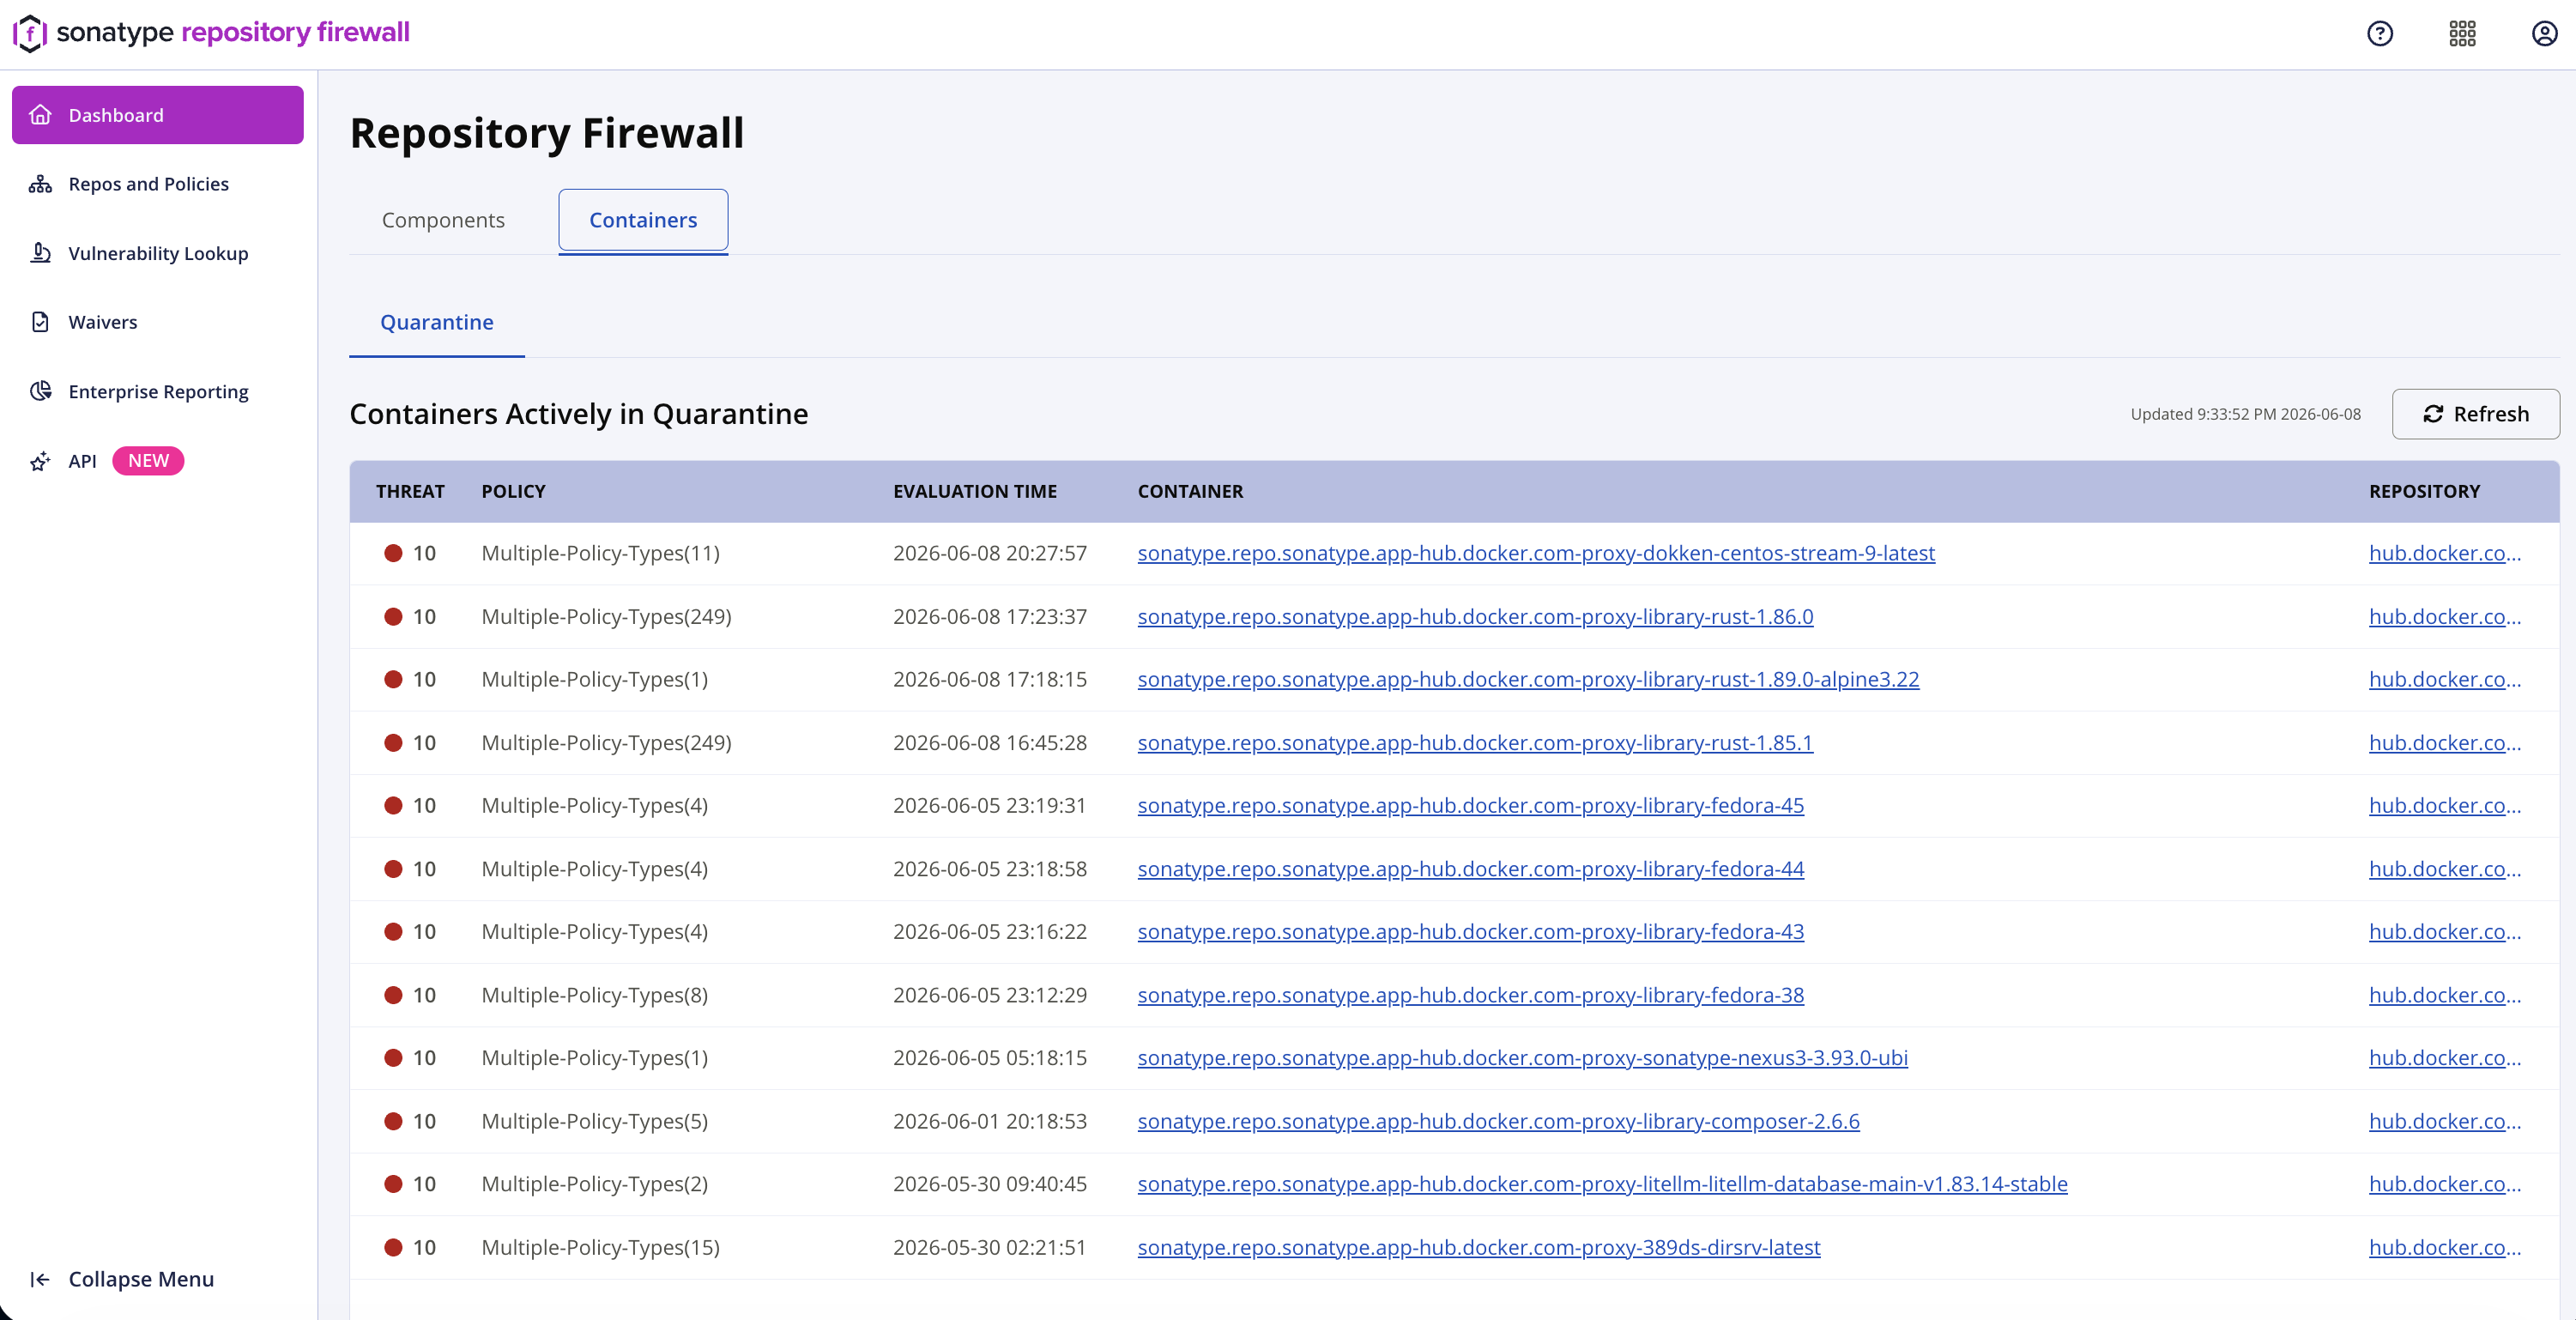Open the library-fedora-43 container link
Image resolution: width=2576 pixels, height=1320 pixels.
(1471, 932)
